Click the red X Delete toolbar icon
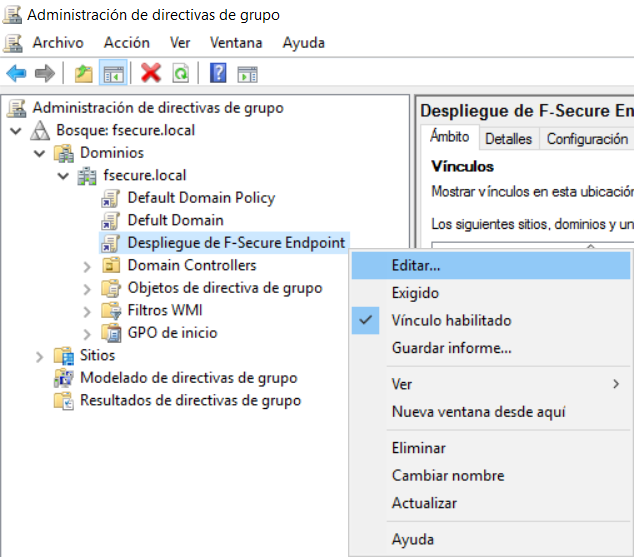The height and width of the screenshot is (557, 634). point(151,73)
